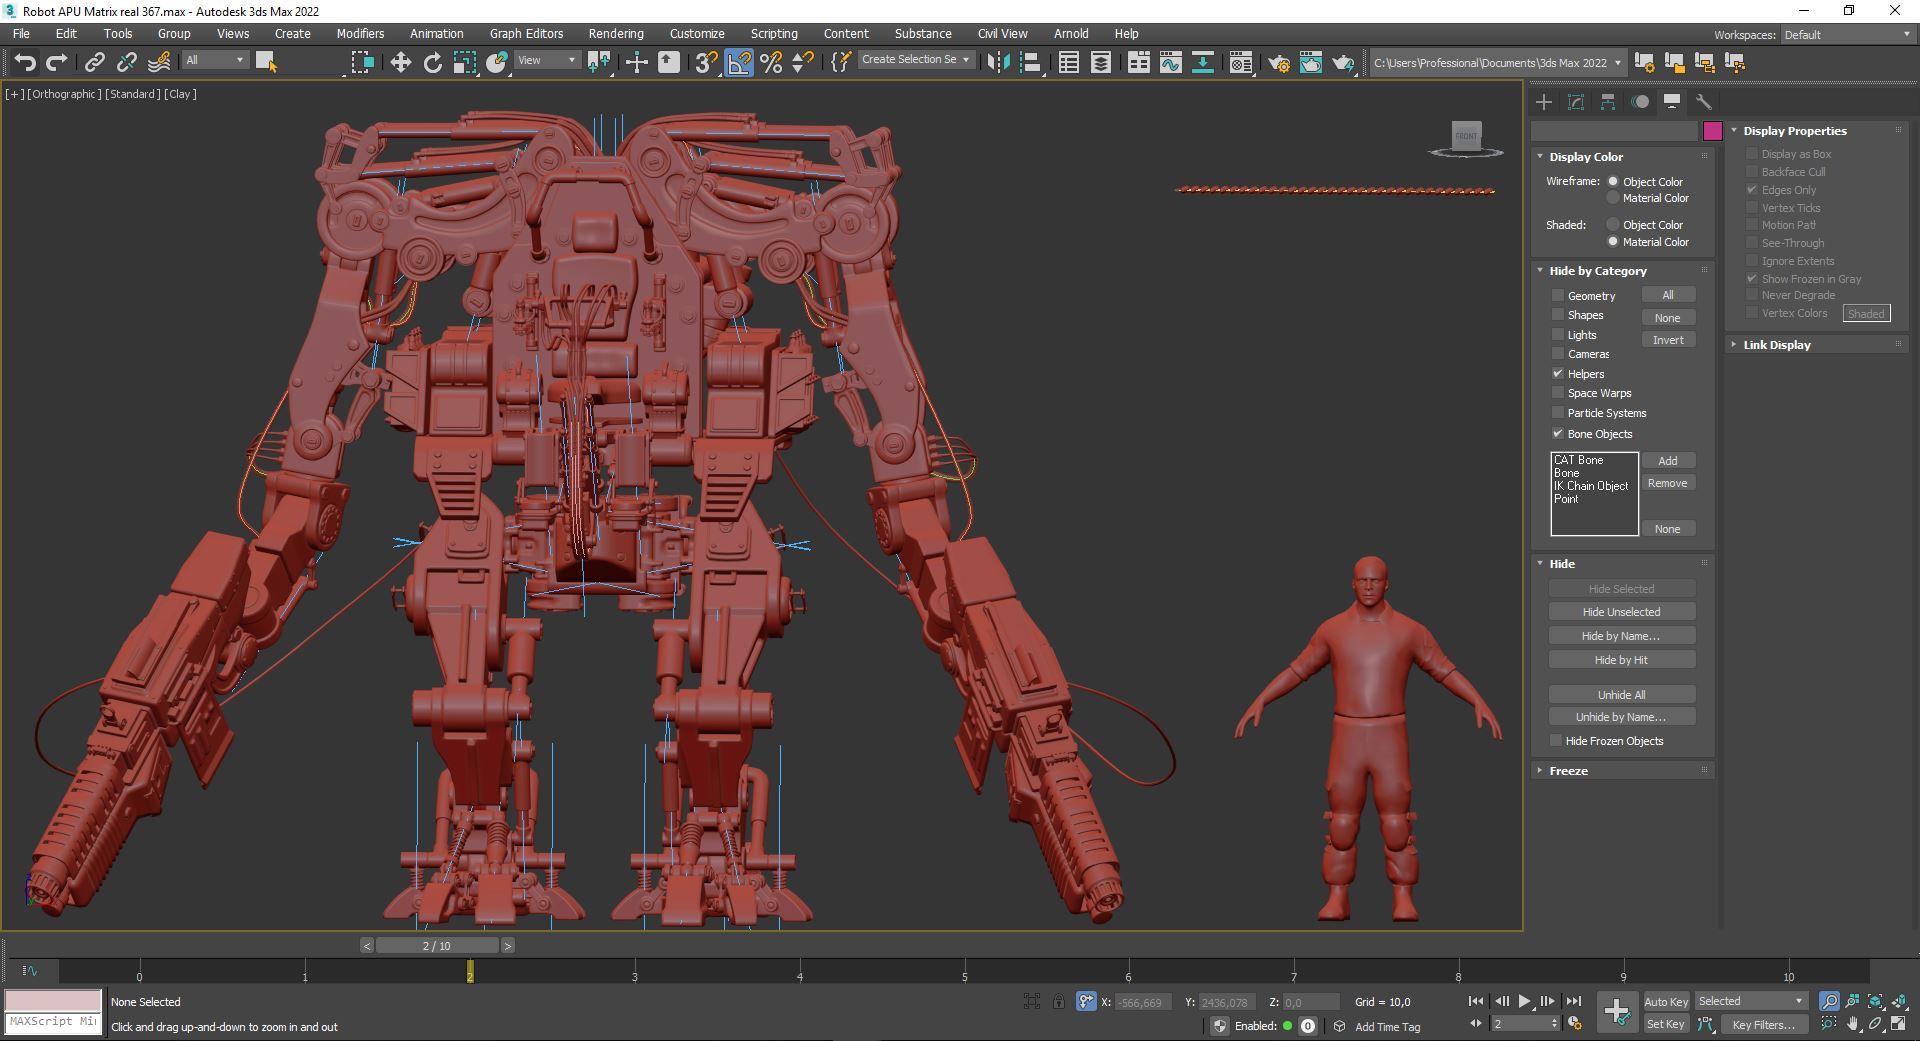
Task: Open Render Setup teapot icon
Action: click(x=1278, y=63)
